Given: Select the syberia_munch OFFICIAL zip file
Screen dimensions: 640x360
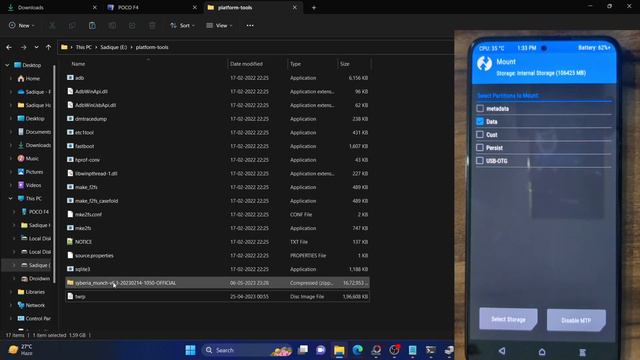Looking at the screenshot, I should [x=217, y=282].
